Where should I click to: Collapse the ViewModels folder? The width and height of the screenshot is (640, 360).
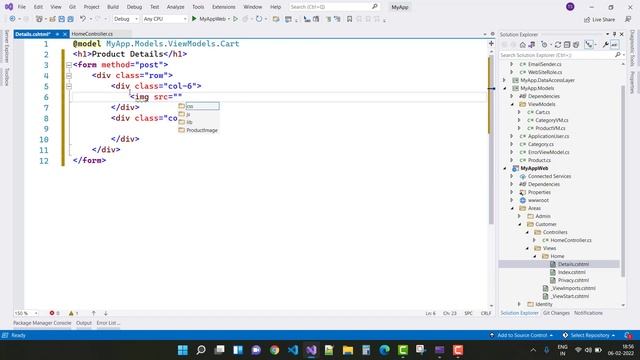[x=512, y=104]
